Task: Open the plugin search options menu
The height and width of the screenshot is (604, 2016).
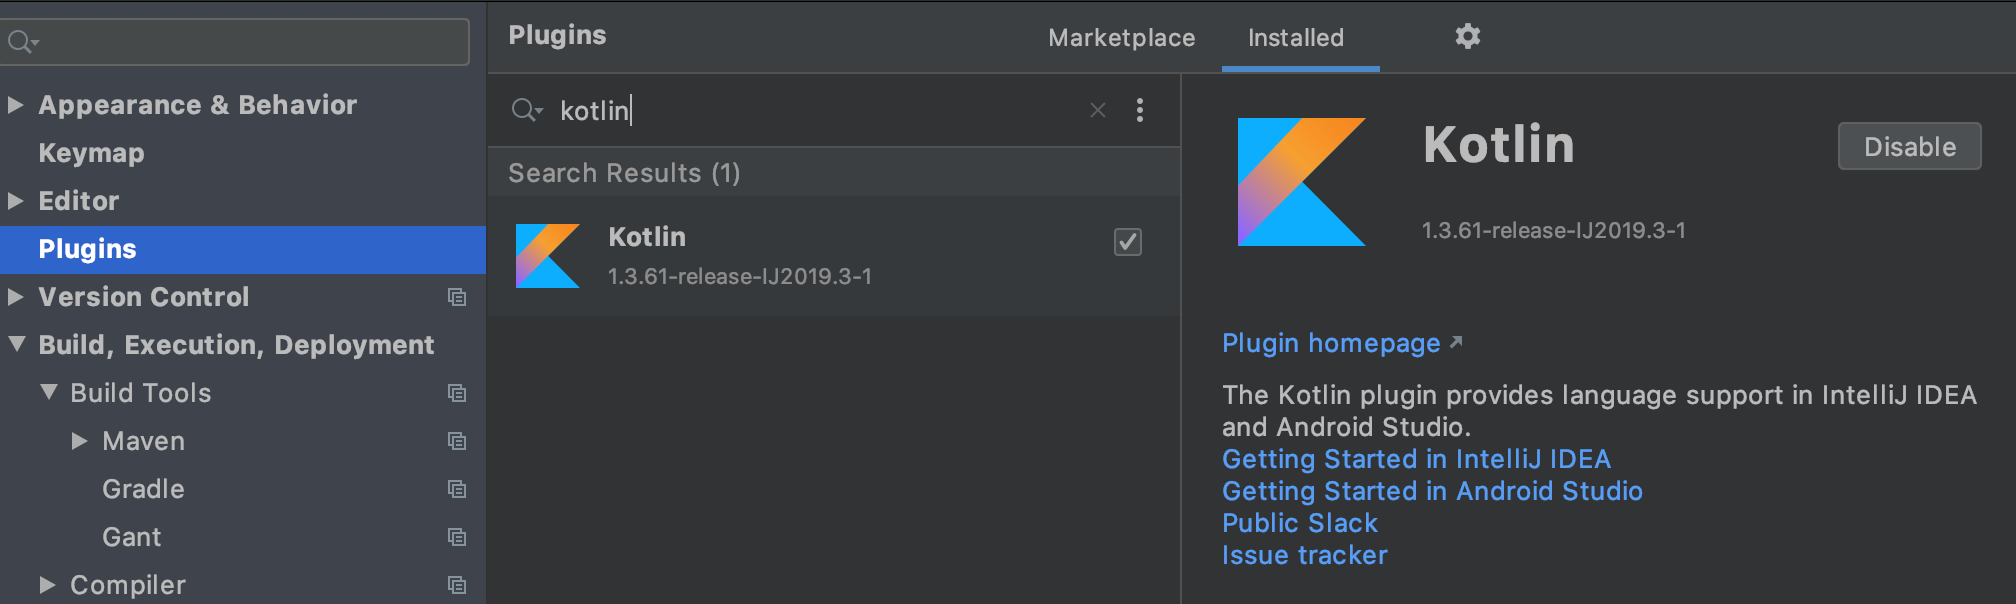Action: 1139,110
